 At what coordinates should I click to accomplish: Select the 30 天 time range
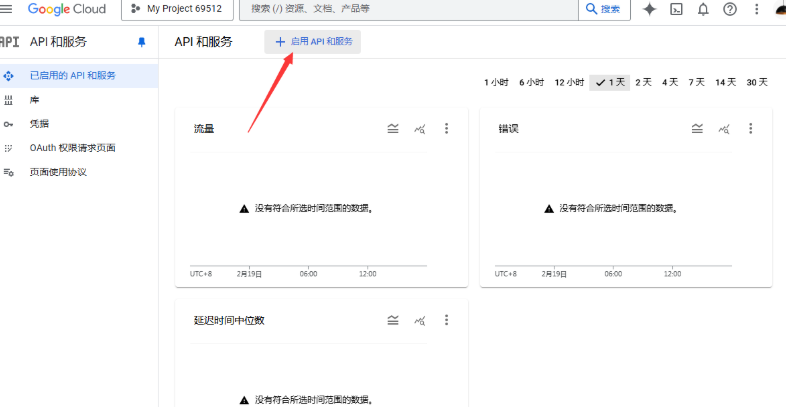[757, 83]
